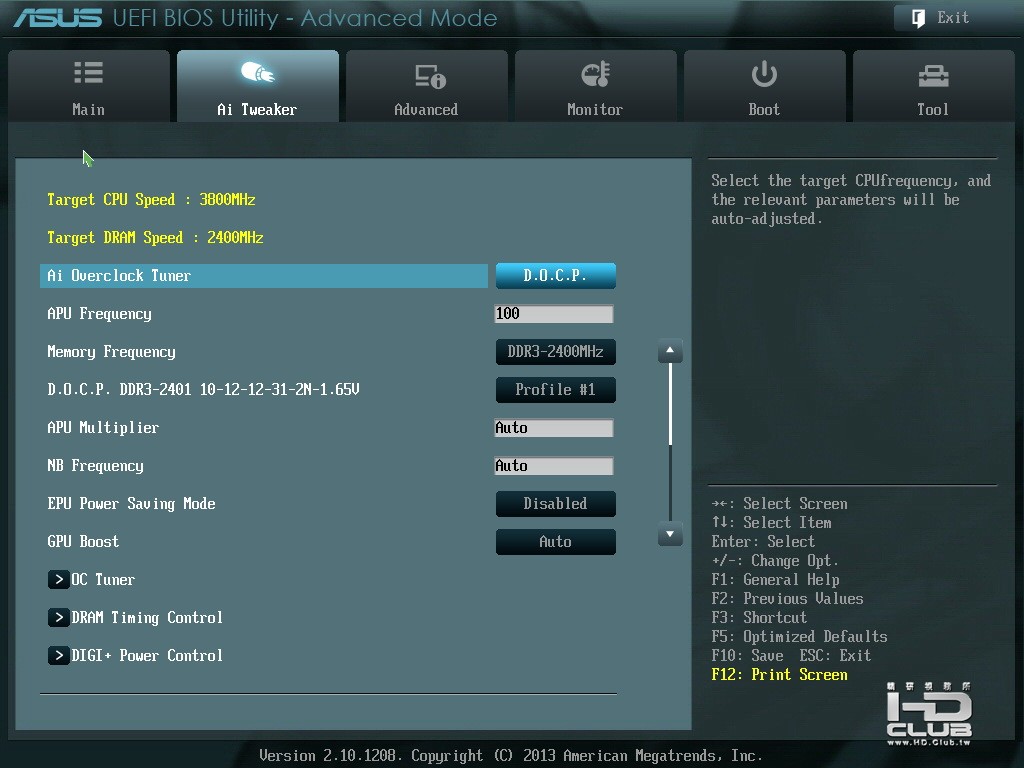Open the Tool tab
The image size is (1024, 768).
point(934,86)
